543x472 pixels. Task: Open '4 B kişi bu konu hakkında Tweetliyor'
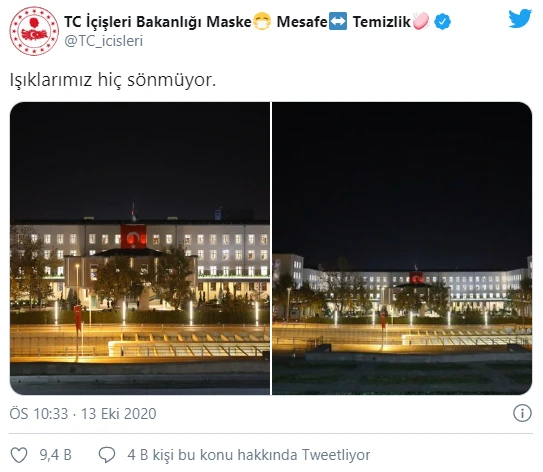249,455
